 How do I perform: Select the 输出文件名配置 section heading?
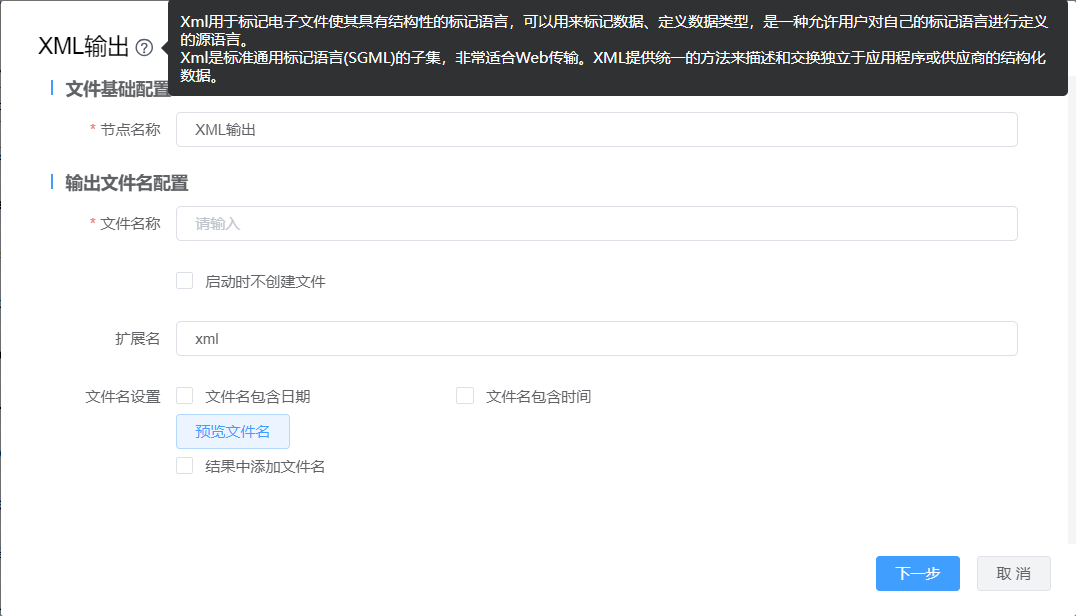(127, 183)
